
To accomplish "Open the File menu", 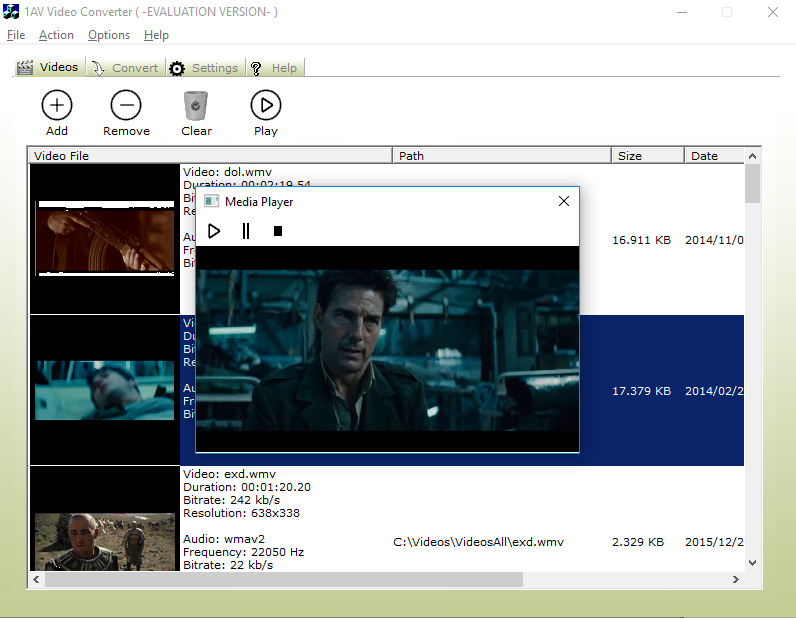I will (16, 35).
